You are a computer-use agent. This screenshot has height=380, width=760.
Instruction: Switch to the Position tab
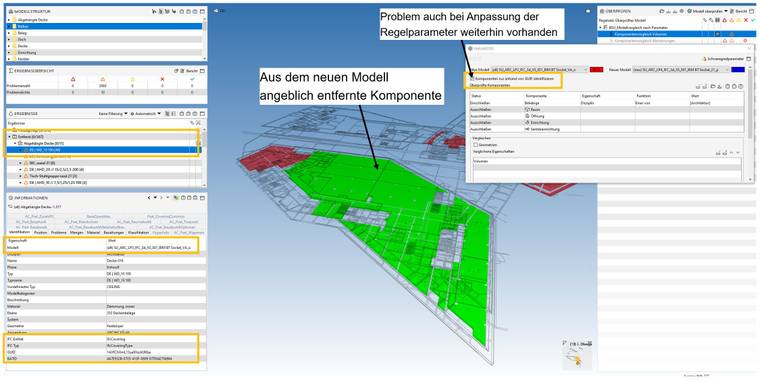click(x=41, y=233)
